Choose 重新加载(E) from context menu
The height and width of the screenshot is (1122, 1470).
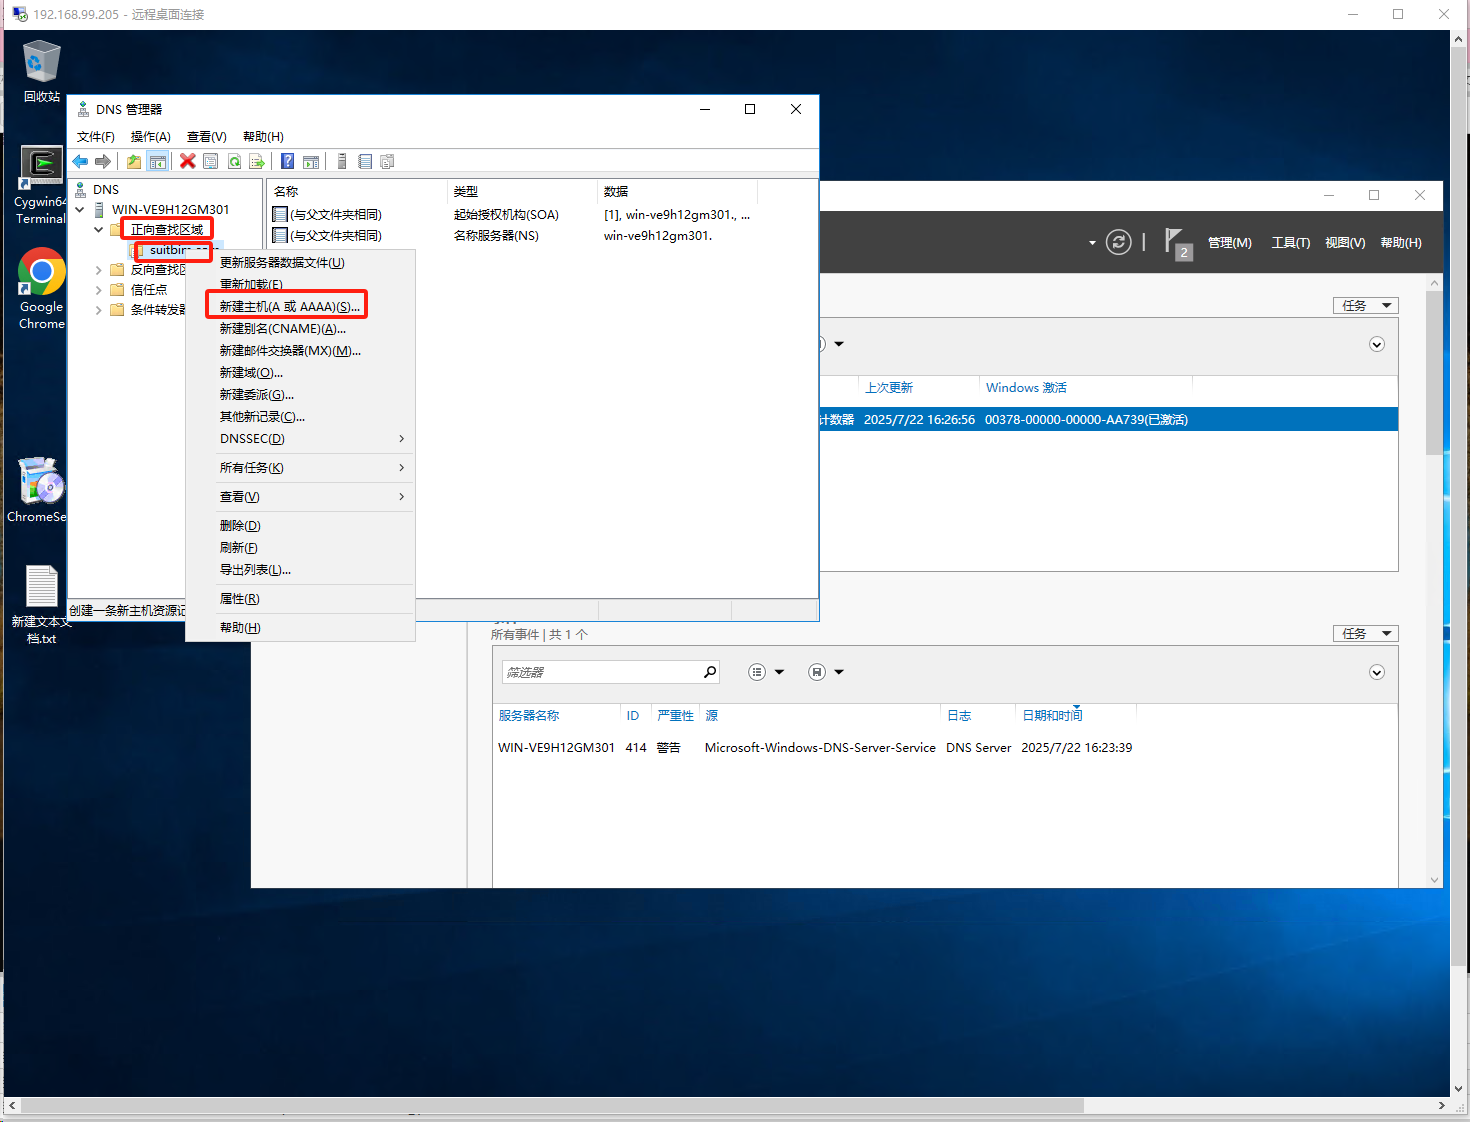(300, 284)
